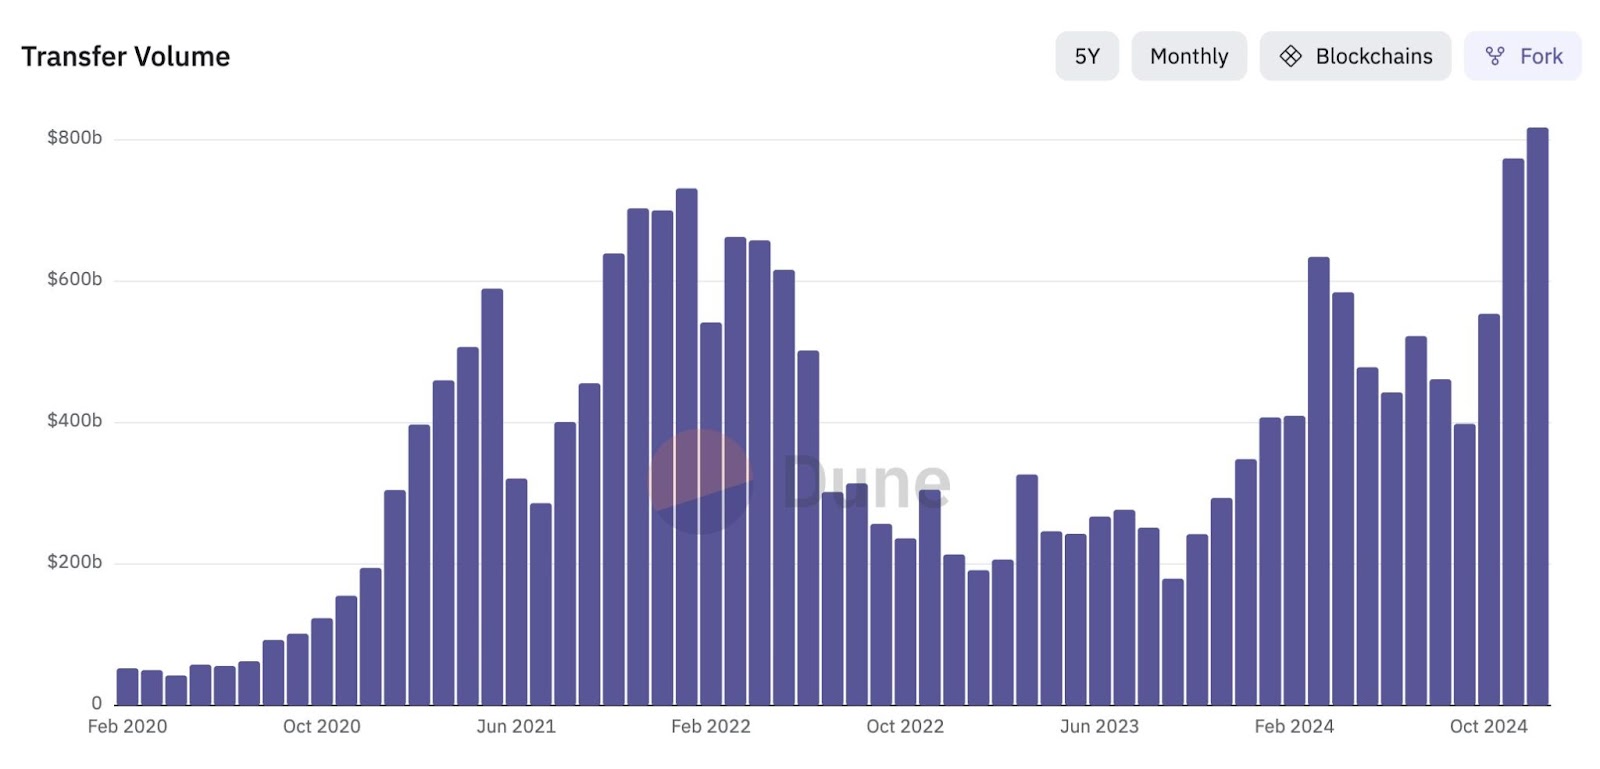The width and height of the screenshot is (1600, 769).
Task: Select the bar above the Jun 2021 label
Action: point(517,592)
